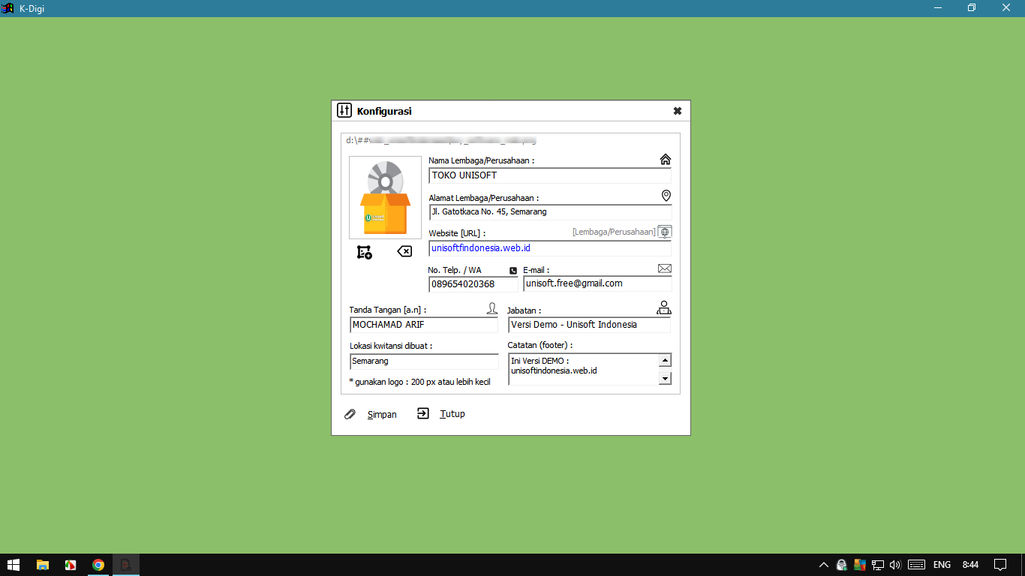Click the home icon above company name
This screenshot has height=576, width=1025.
[665, 159]
